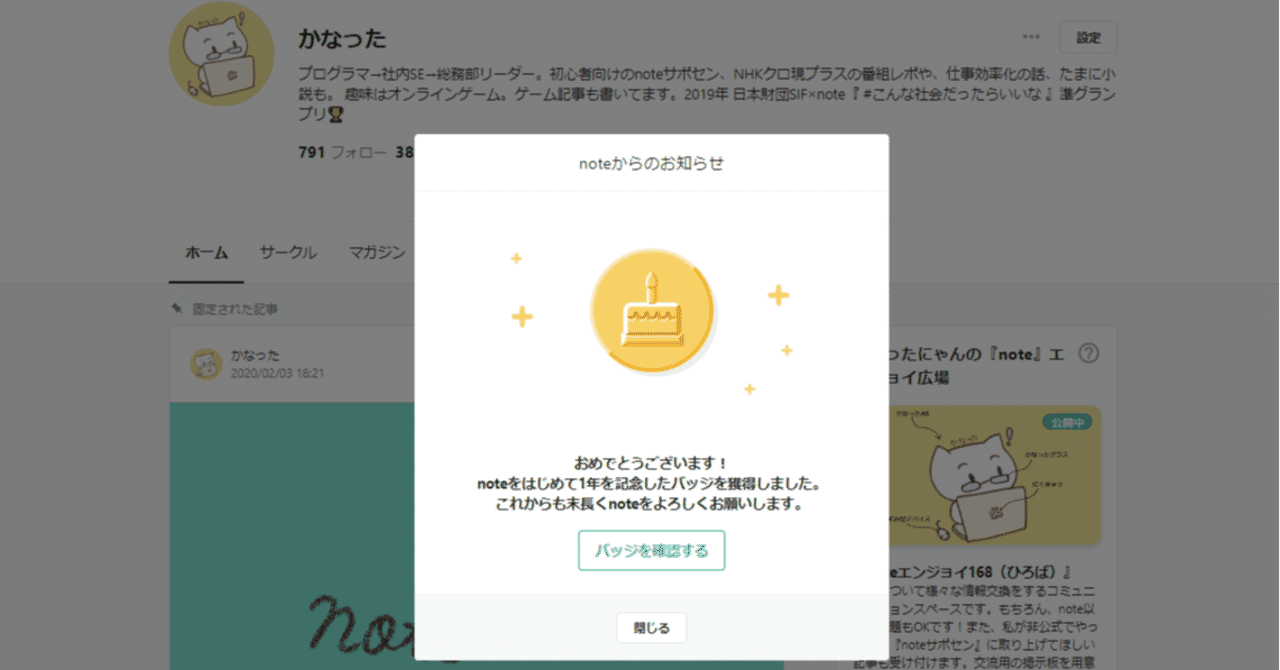Click the 固定された記事 label
Viewport: 1280px width, 670px height.
click(235, 309)
